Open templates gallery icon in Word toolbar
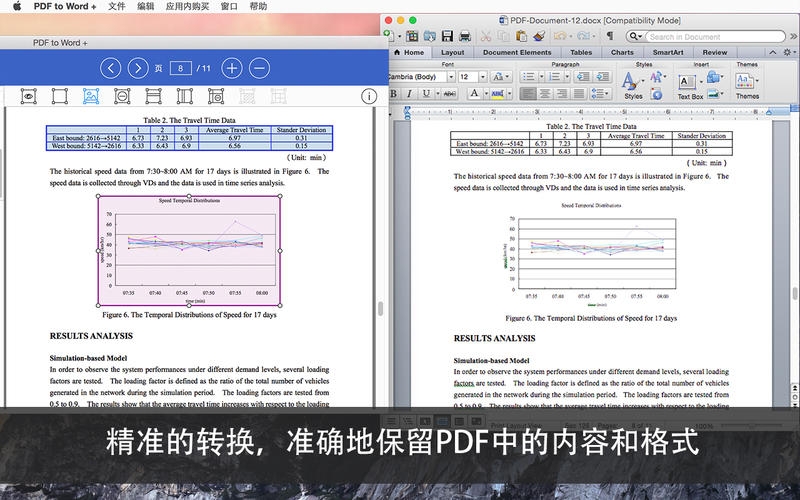 click(412, 36)
